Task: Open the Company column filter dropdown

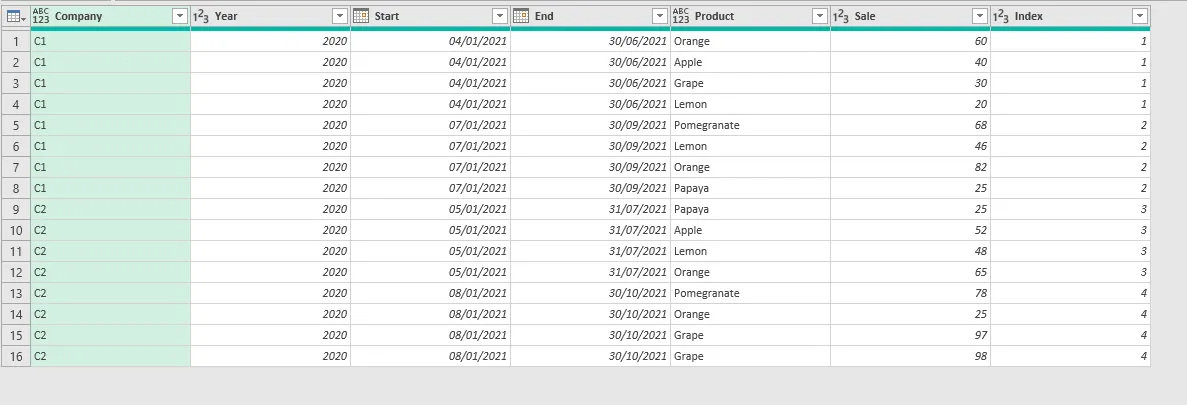Action: [x=180, y=16]
